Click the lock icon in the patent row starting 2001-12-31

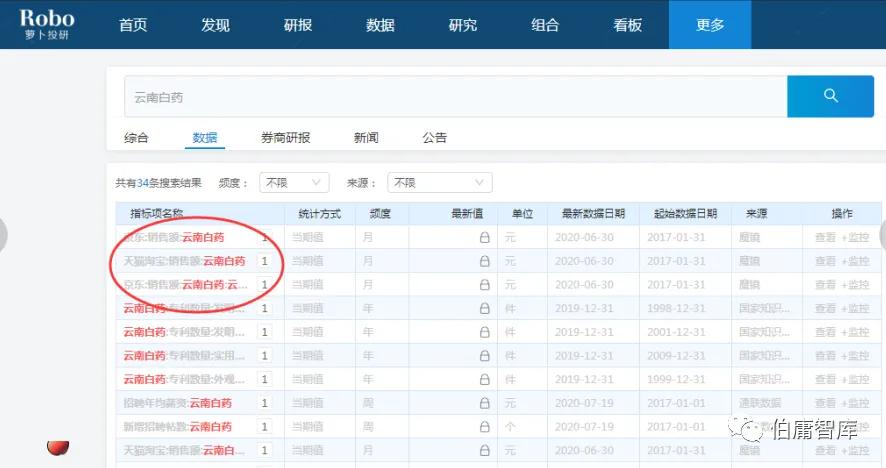(484, 332)
